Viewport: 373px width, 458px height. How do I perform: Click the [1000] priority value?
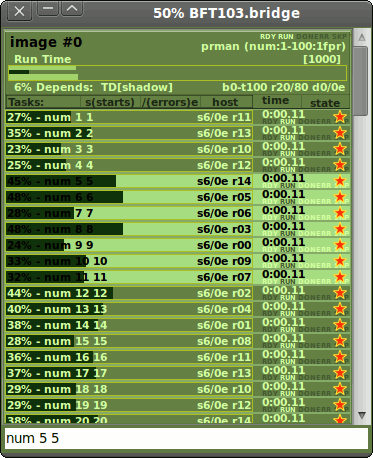pos(322,59)
